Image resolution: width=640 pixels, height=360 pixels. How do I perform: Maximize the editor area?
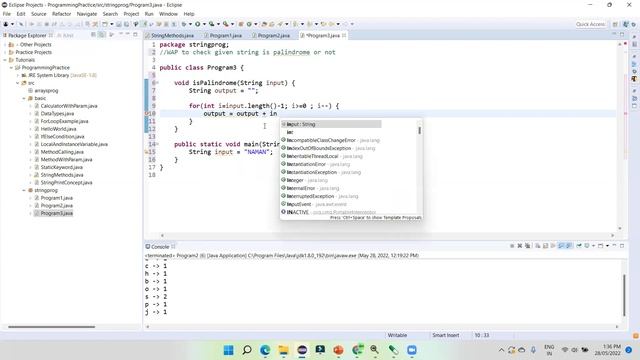622,35
